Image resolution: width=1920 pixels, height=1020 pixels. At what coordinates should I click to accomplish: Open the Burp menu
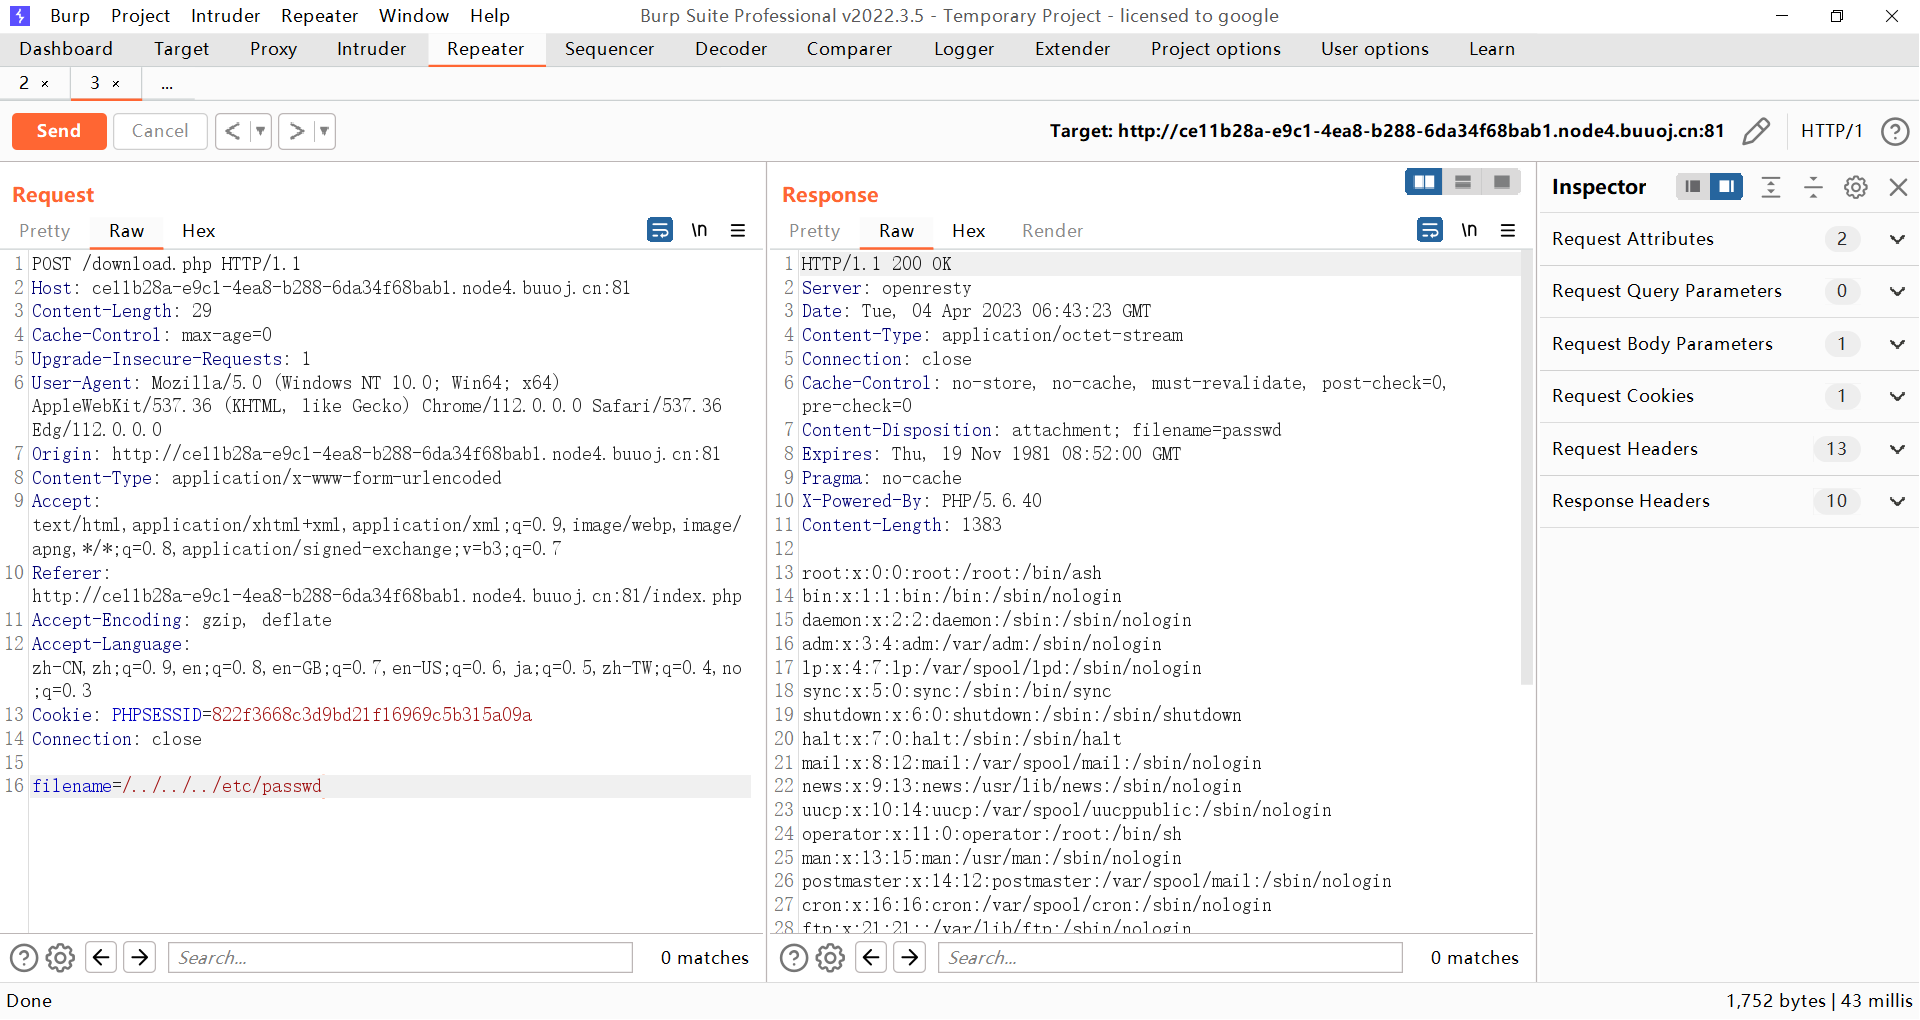(x=70, y=16)
